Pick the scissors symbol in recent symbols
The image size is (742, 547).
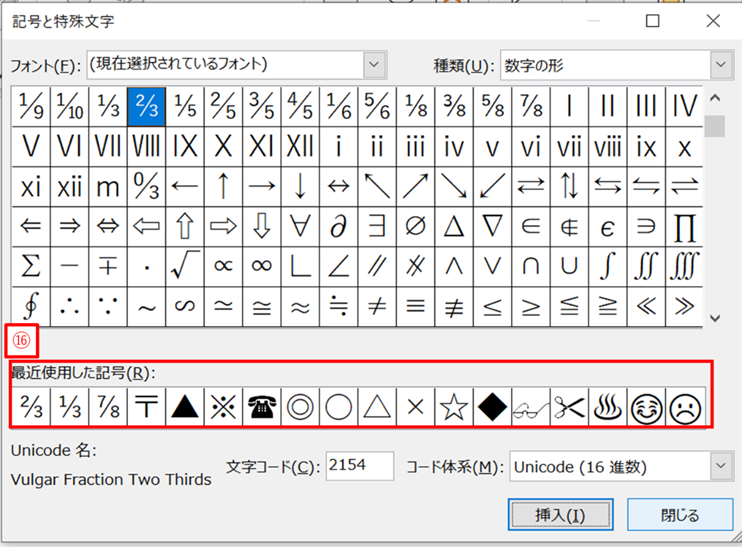pyautogui.click(x=569, y=408)
